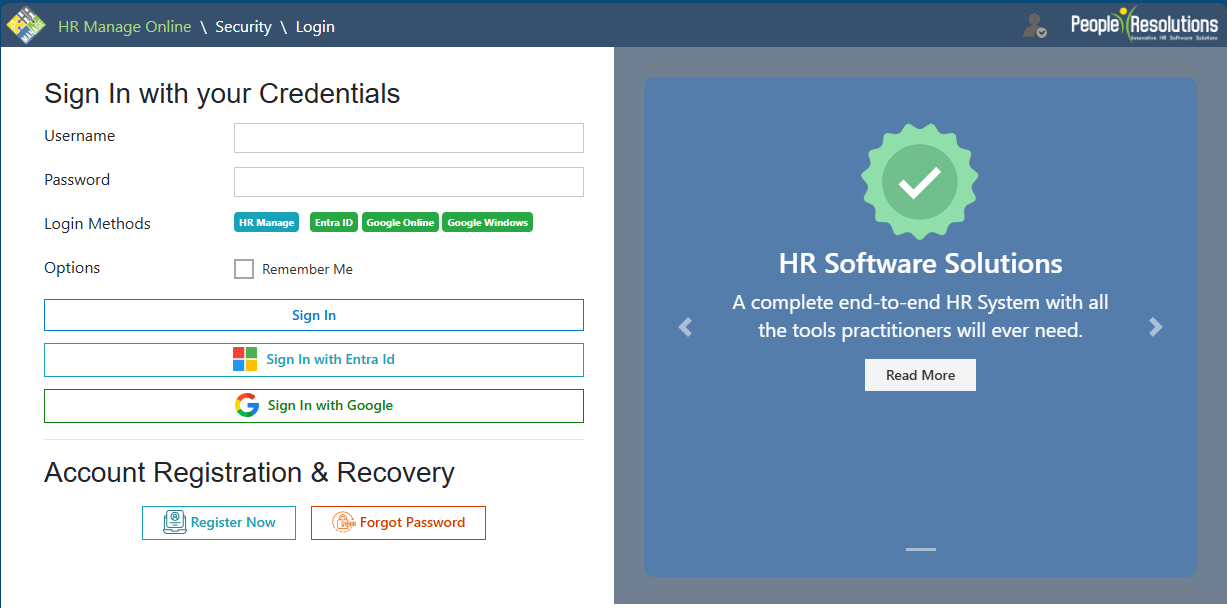Screen dimensions: 1227x608
Task: Choose the Google Online login method
Action: pos(400,222)
